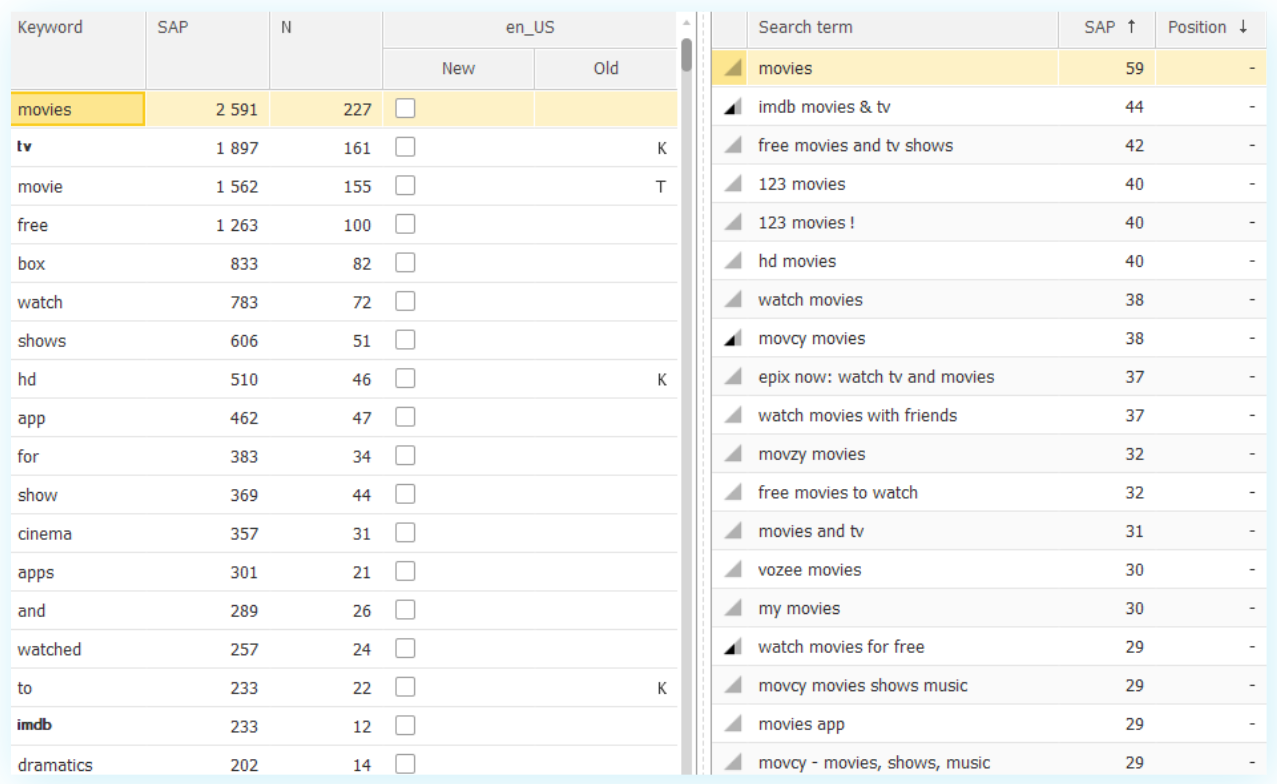Click the signal icon next to '123 movies !'

733,223
